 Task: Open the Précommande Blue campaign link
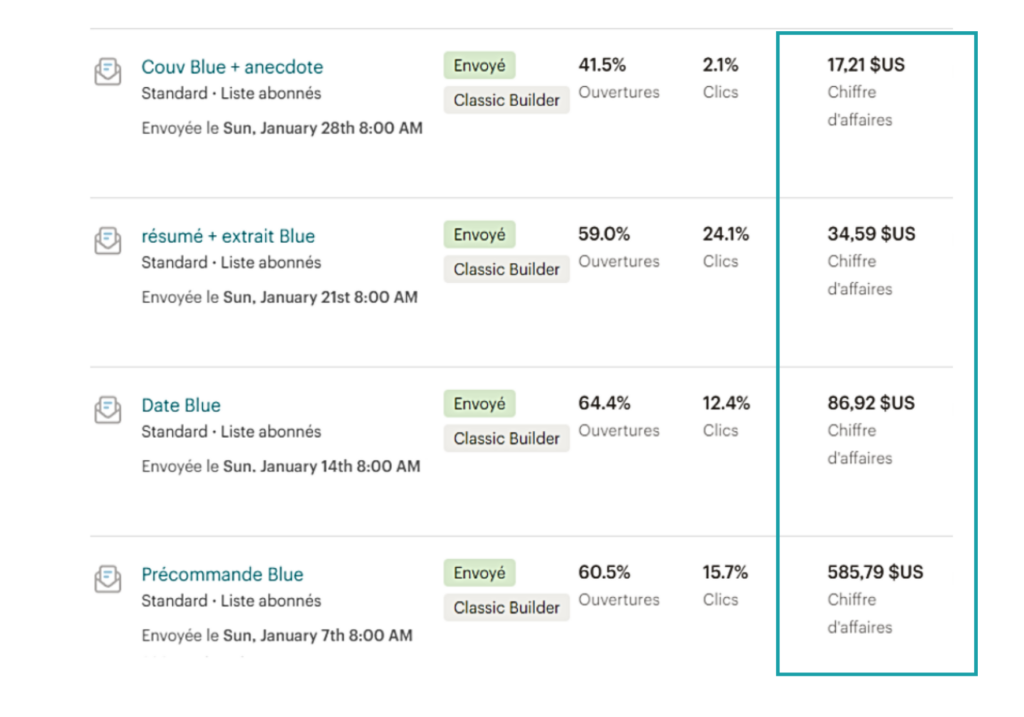tap(222, 574)
